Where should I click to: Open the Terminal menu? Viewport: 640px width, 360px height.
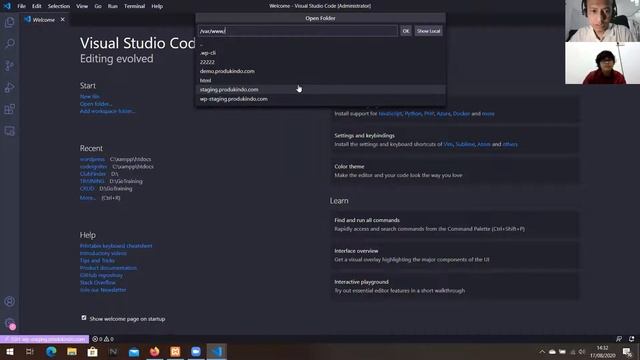(x=134, y=6)
